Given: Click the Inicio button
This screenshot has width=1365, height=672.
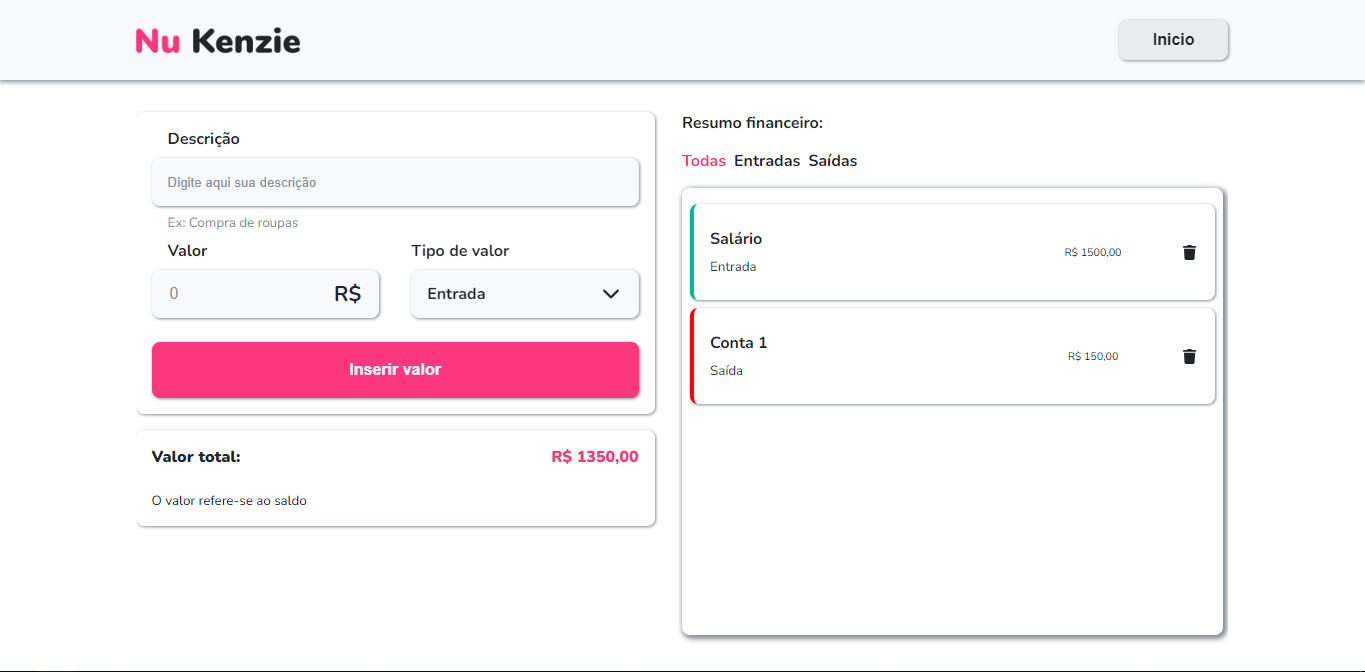Looking at the screenshot, I should pyautogui.click(x=1173, y=40).
